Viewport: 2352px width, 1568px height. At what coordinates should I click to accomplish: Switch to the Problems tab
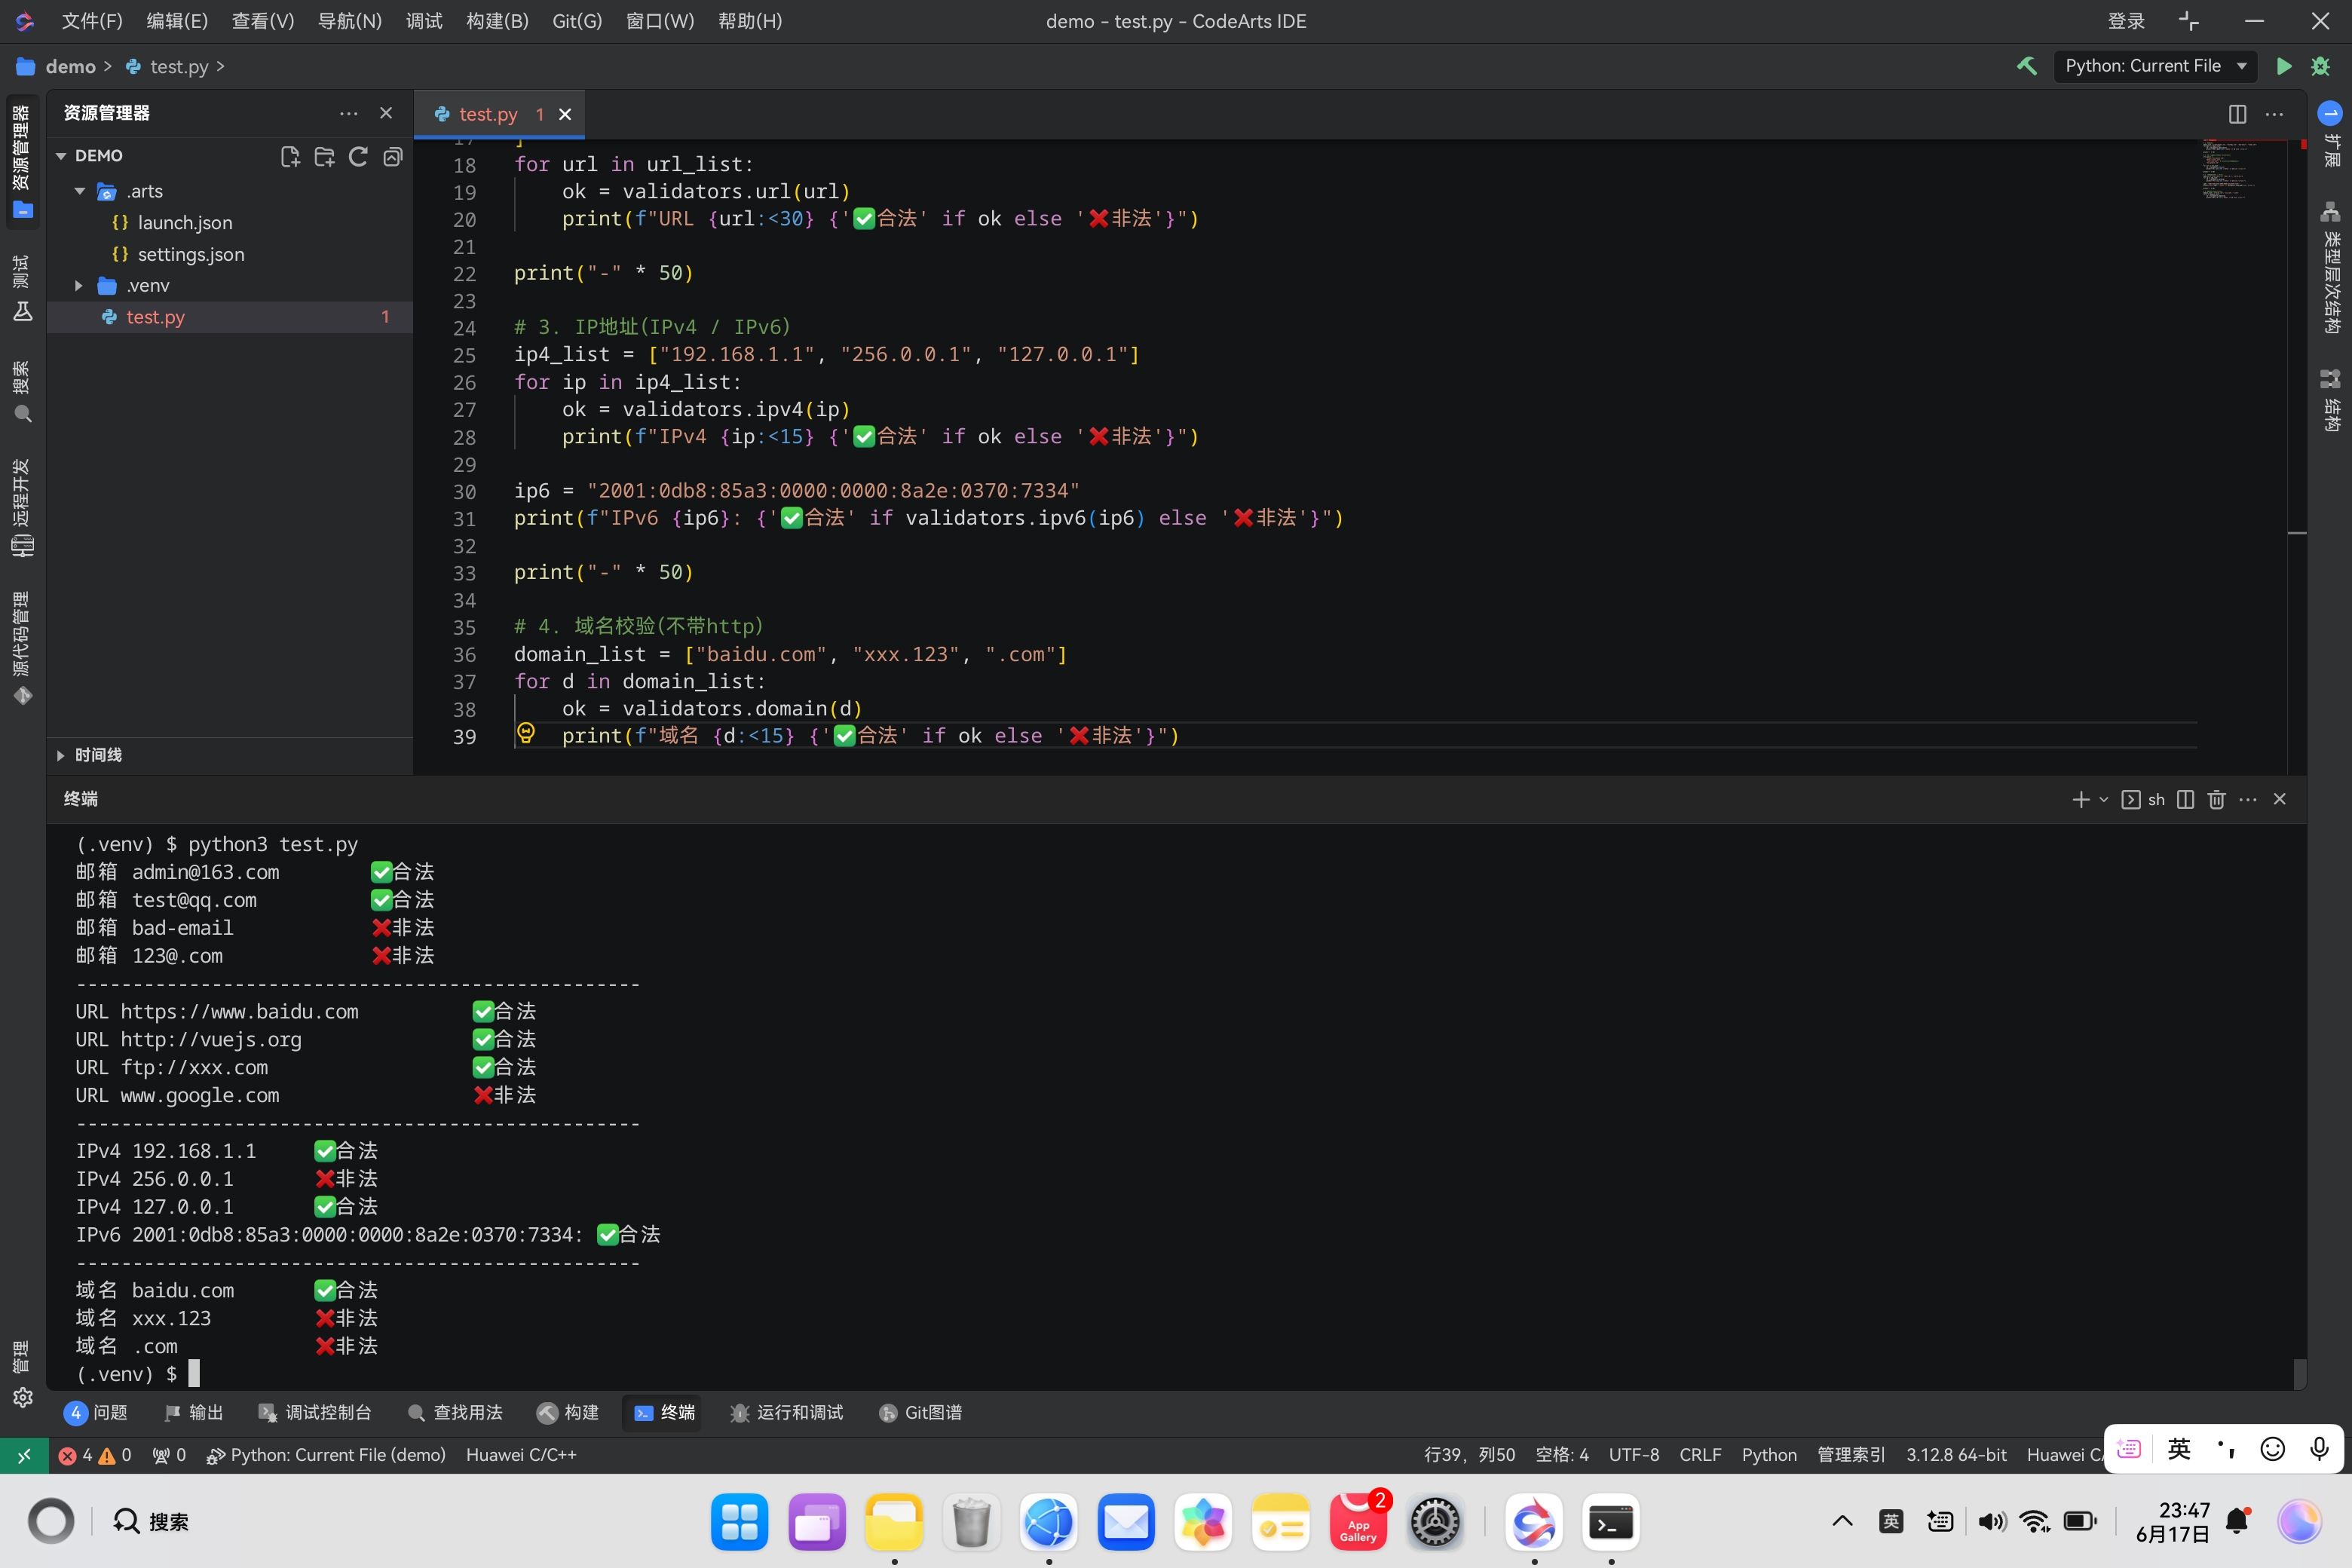tap(96, 1412)
